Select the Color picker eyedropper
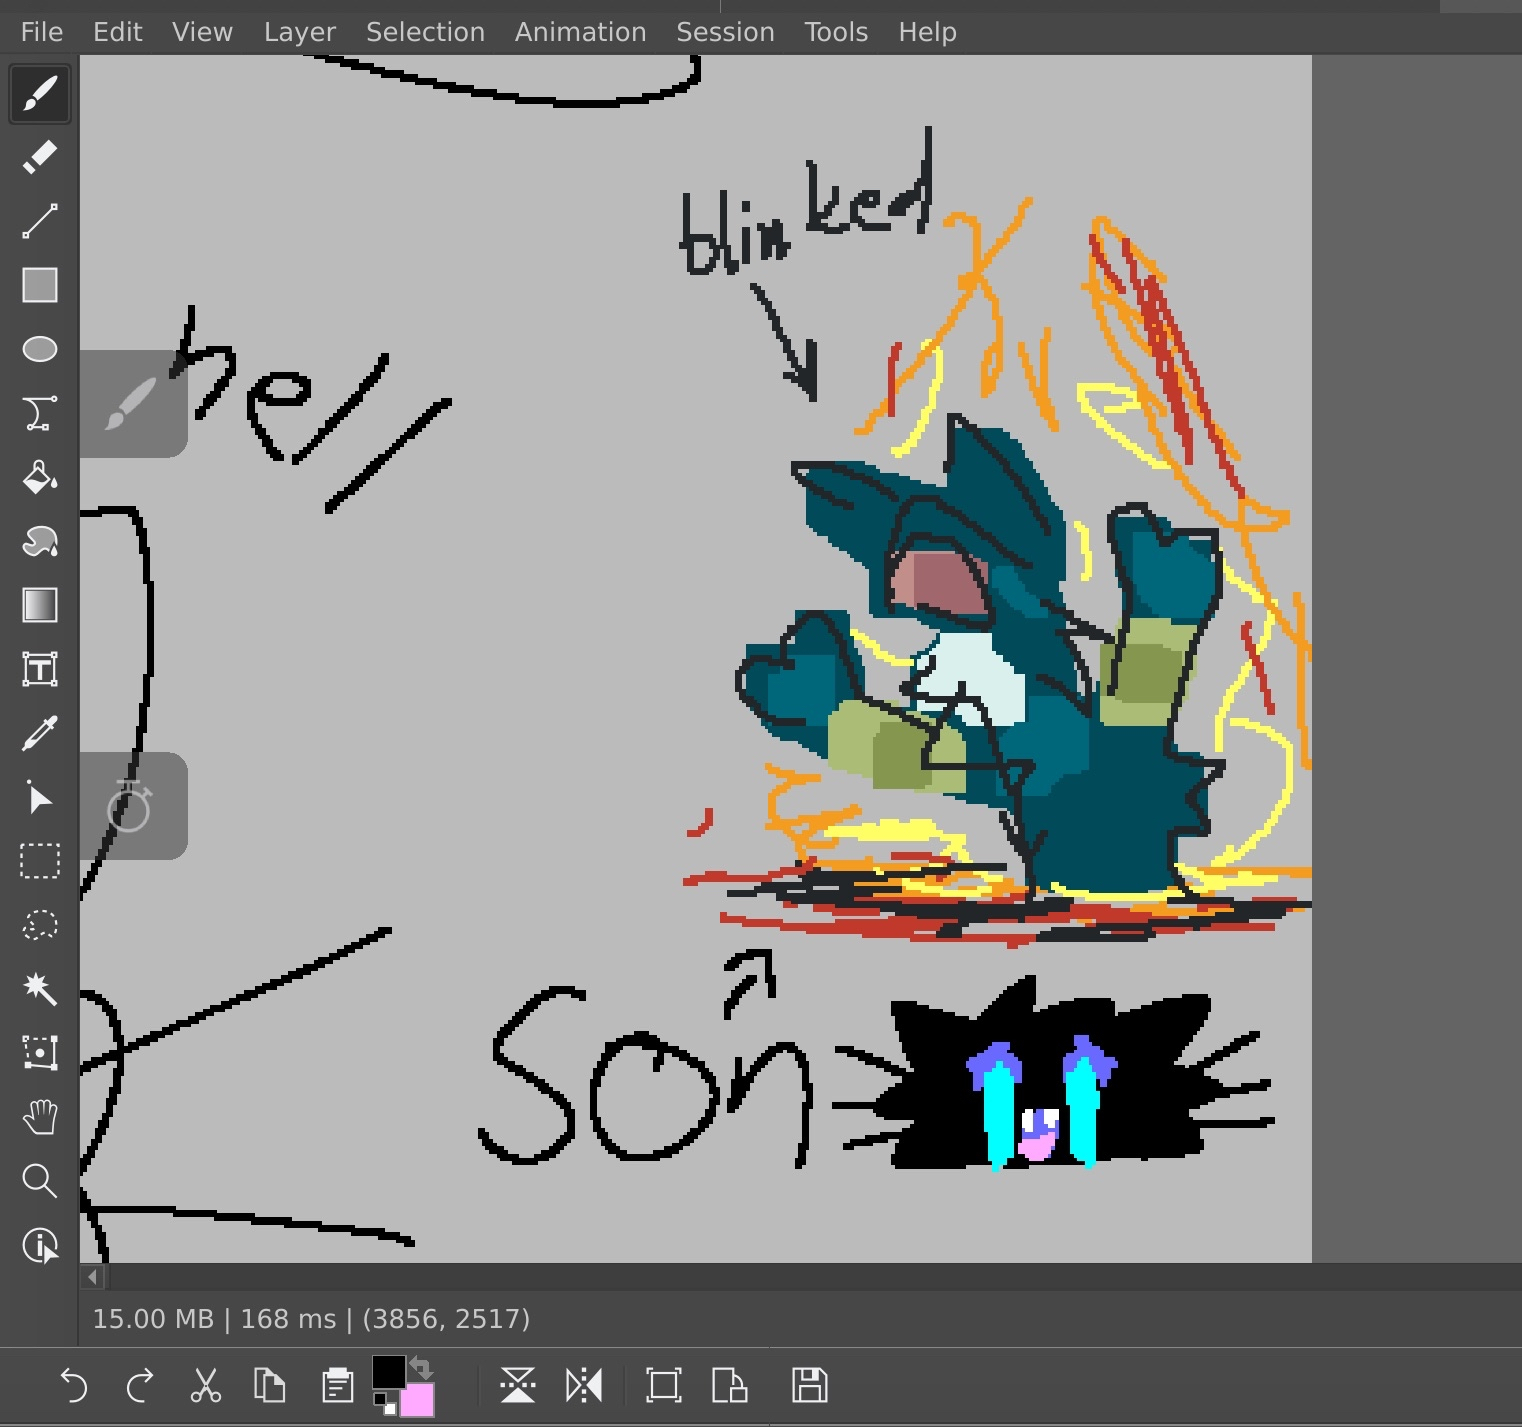Viewport: 1522px width, 1427px height. [40, 733]
